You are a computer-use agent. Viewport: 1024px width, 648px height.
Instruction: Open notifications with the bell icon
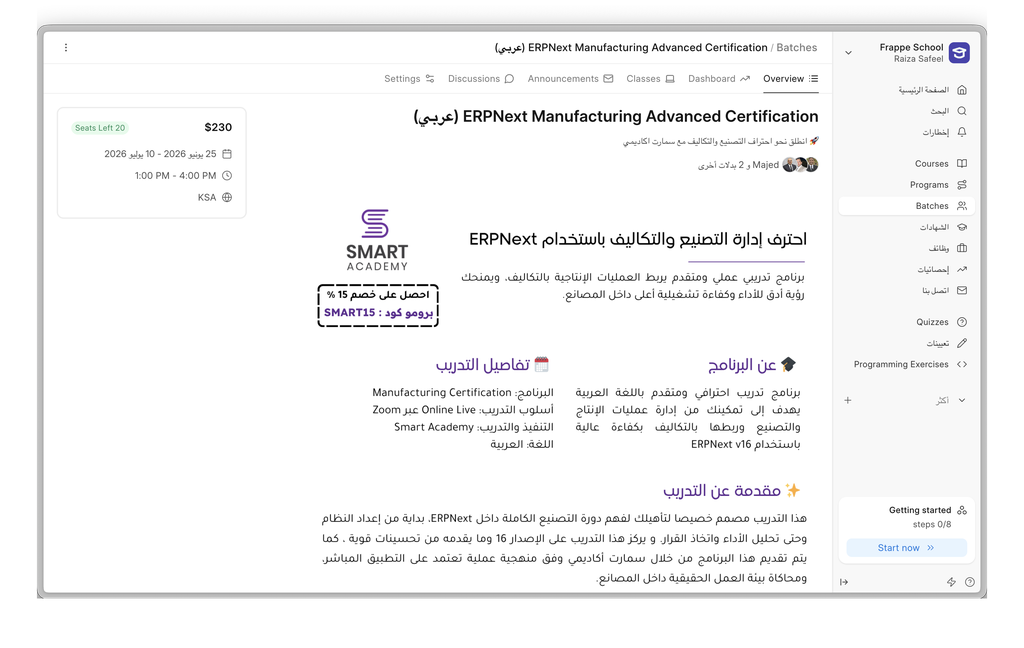(x=962, y=132)
